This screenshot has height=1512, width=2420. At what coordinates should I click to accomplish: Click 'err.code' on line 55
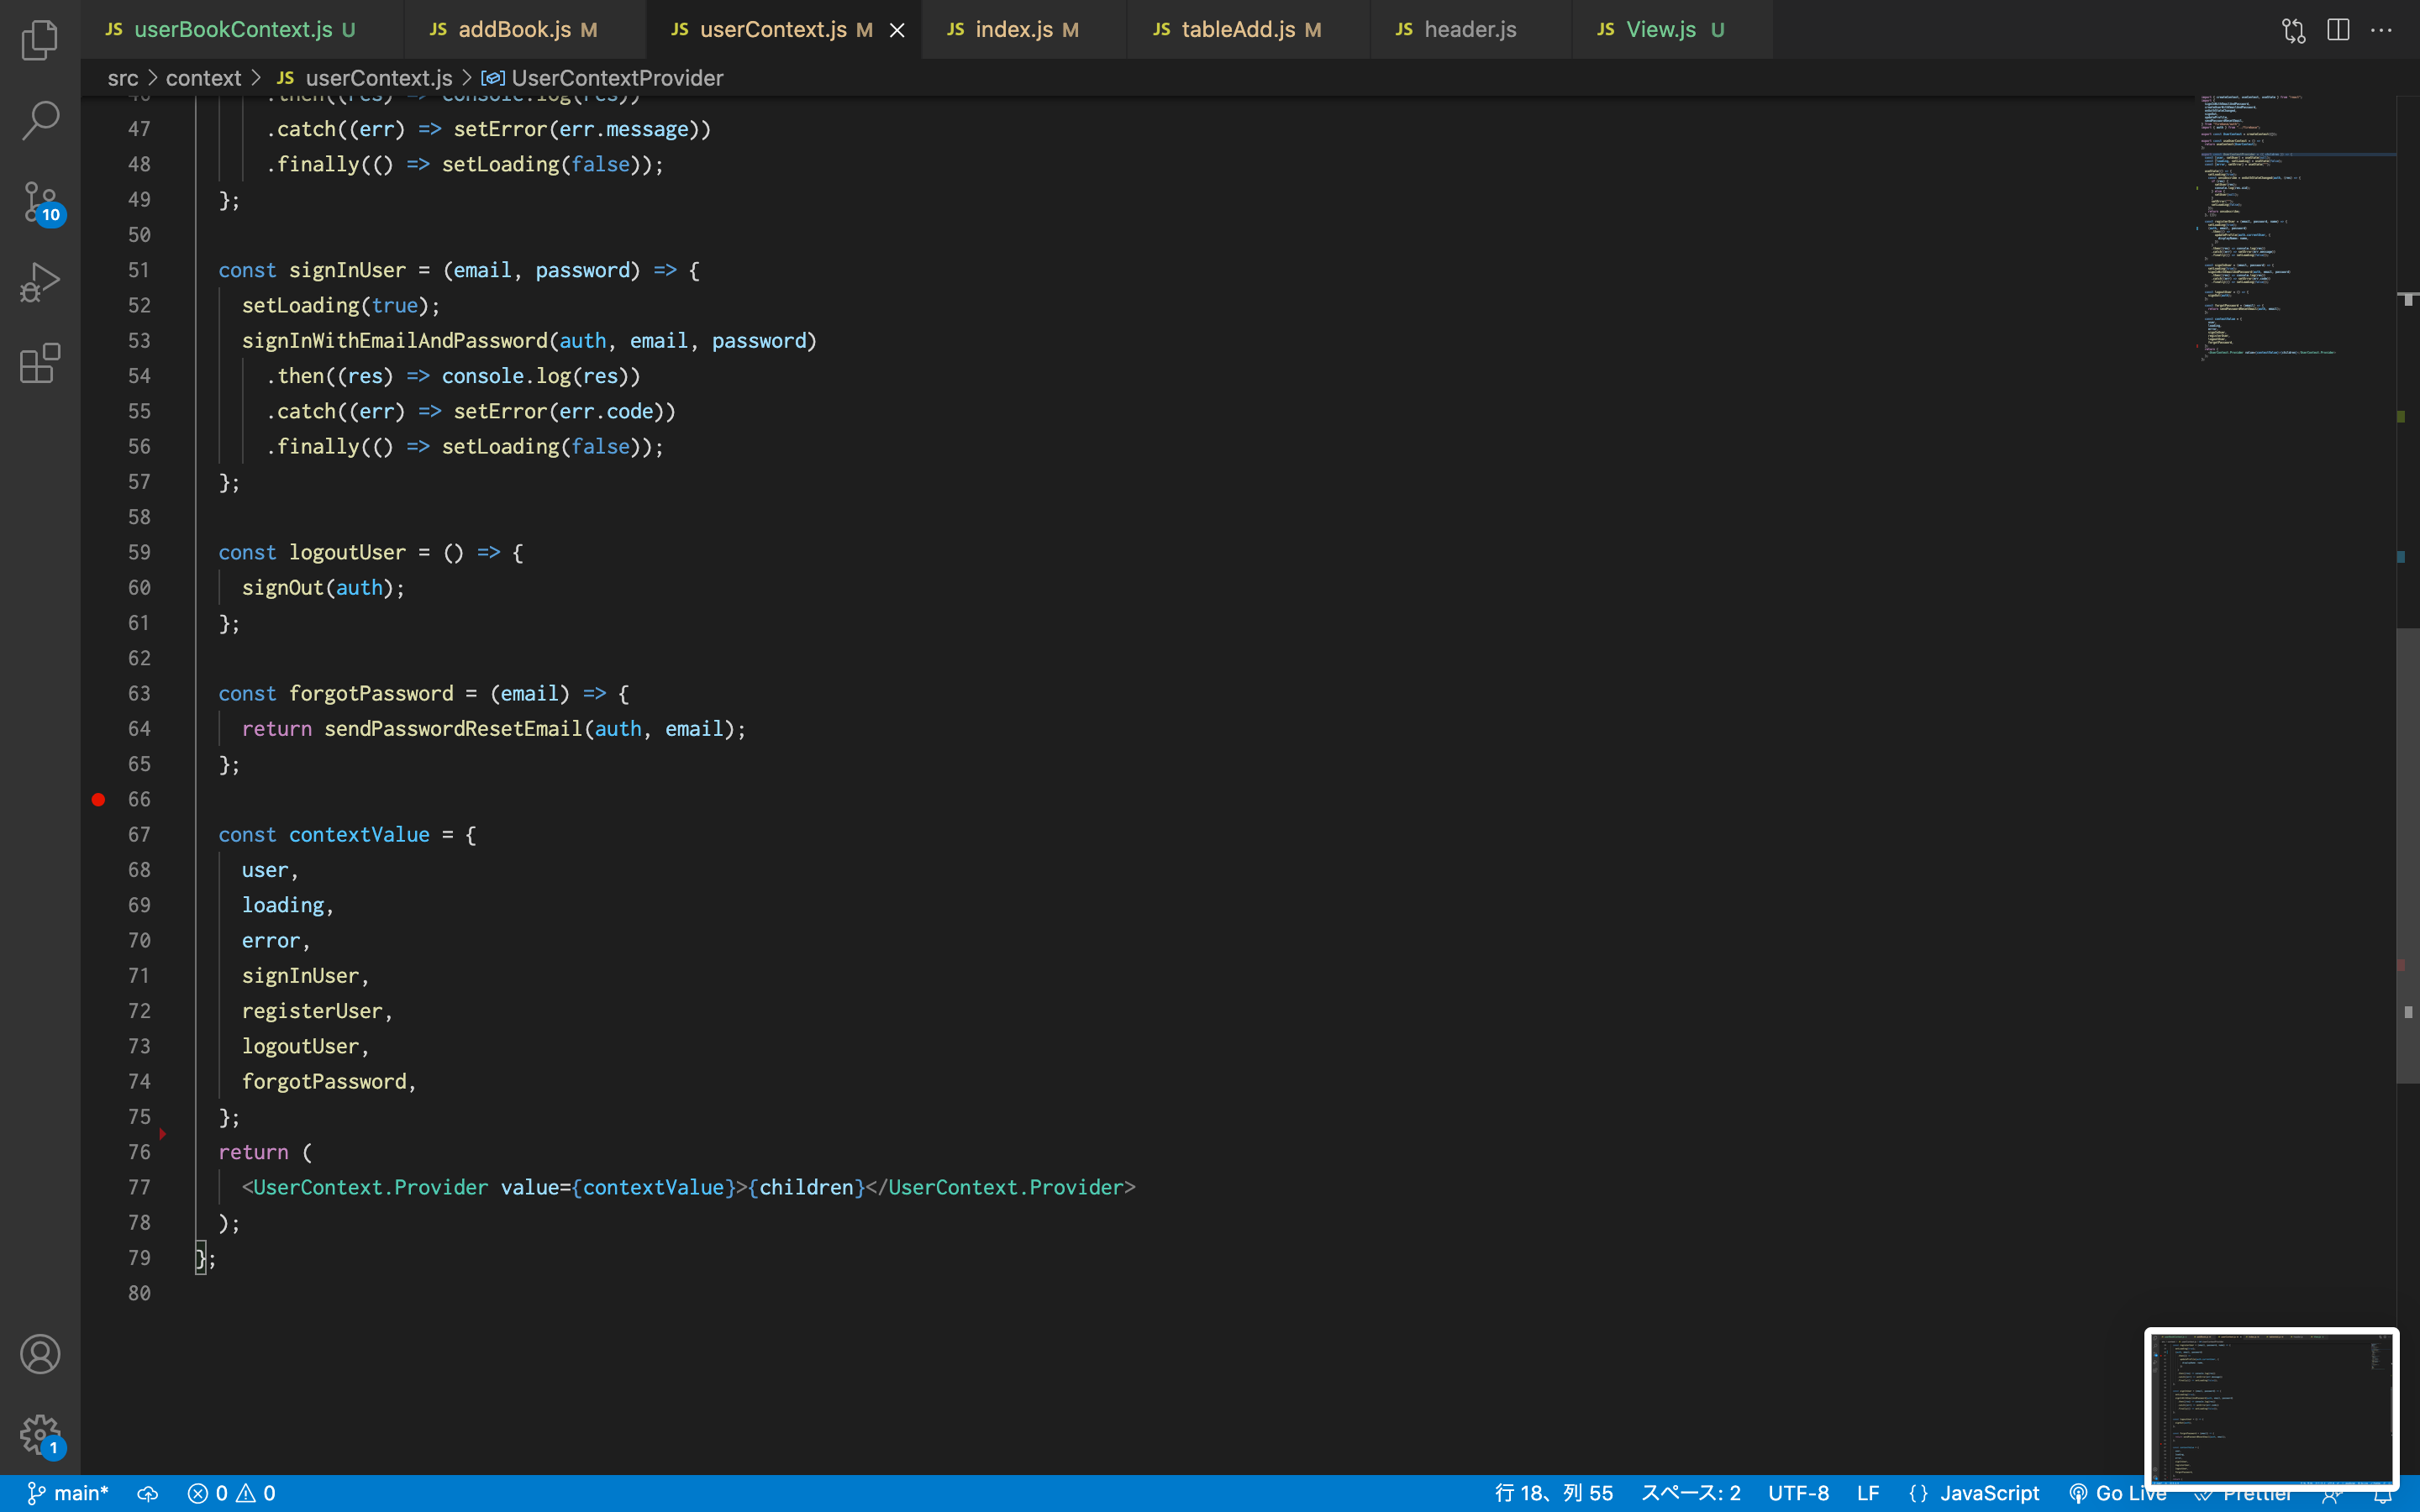pos(606,411)
